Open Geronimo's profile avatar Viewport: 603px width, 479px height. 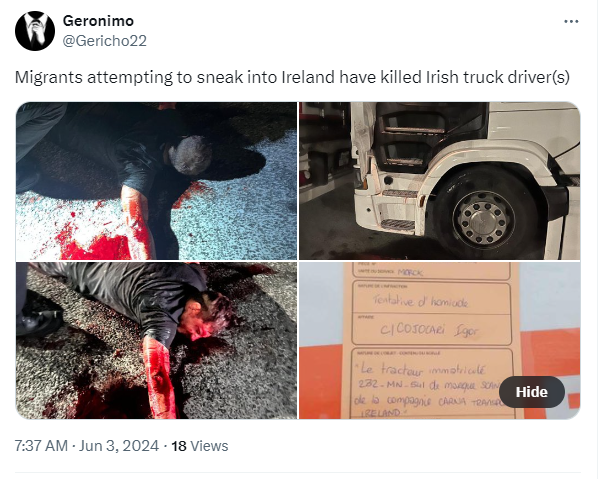click(35, 31)
